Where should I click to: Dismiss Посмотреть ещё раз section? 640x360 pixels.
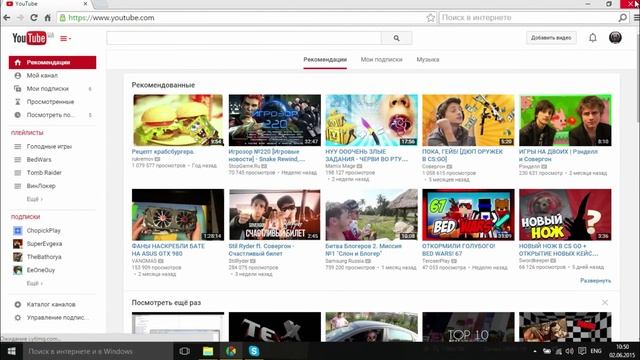tap(604, 302)
